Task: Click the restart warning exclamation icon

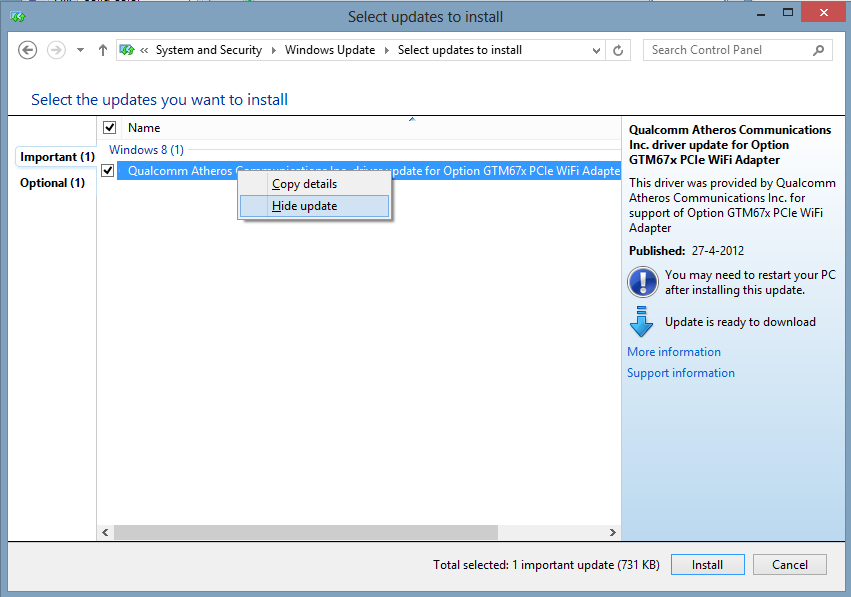Action: [x=643, y=282]
